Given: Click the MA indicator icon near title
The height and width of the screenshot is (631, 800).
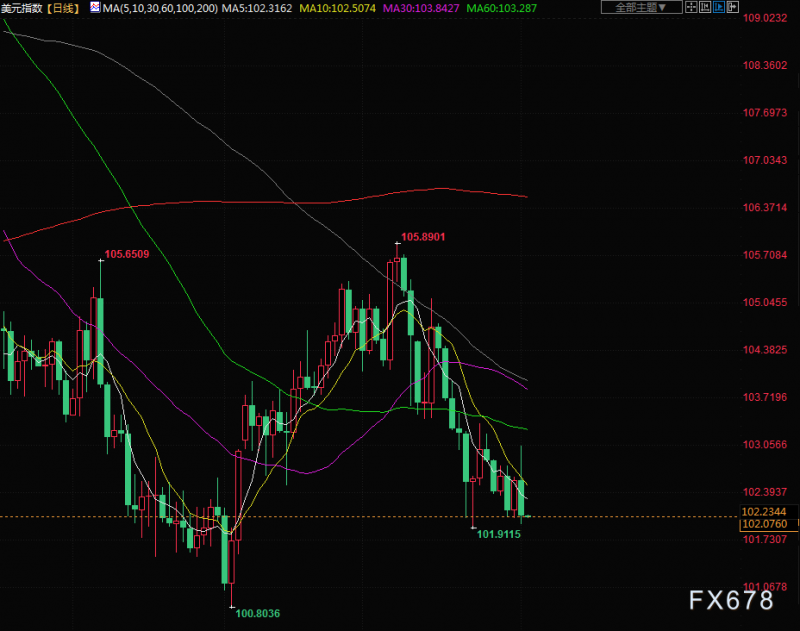Looking at the screenshot, I should pos(95,7).
